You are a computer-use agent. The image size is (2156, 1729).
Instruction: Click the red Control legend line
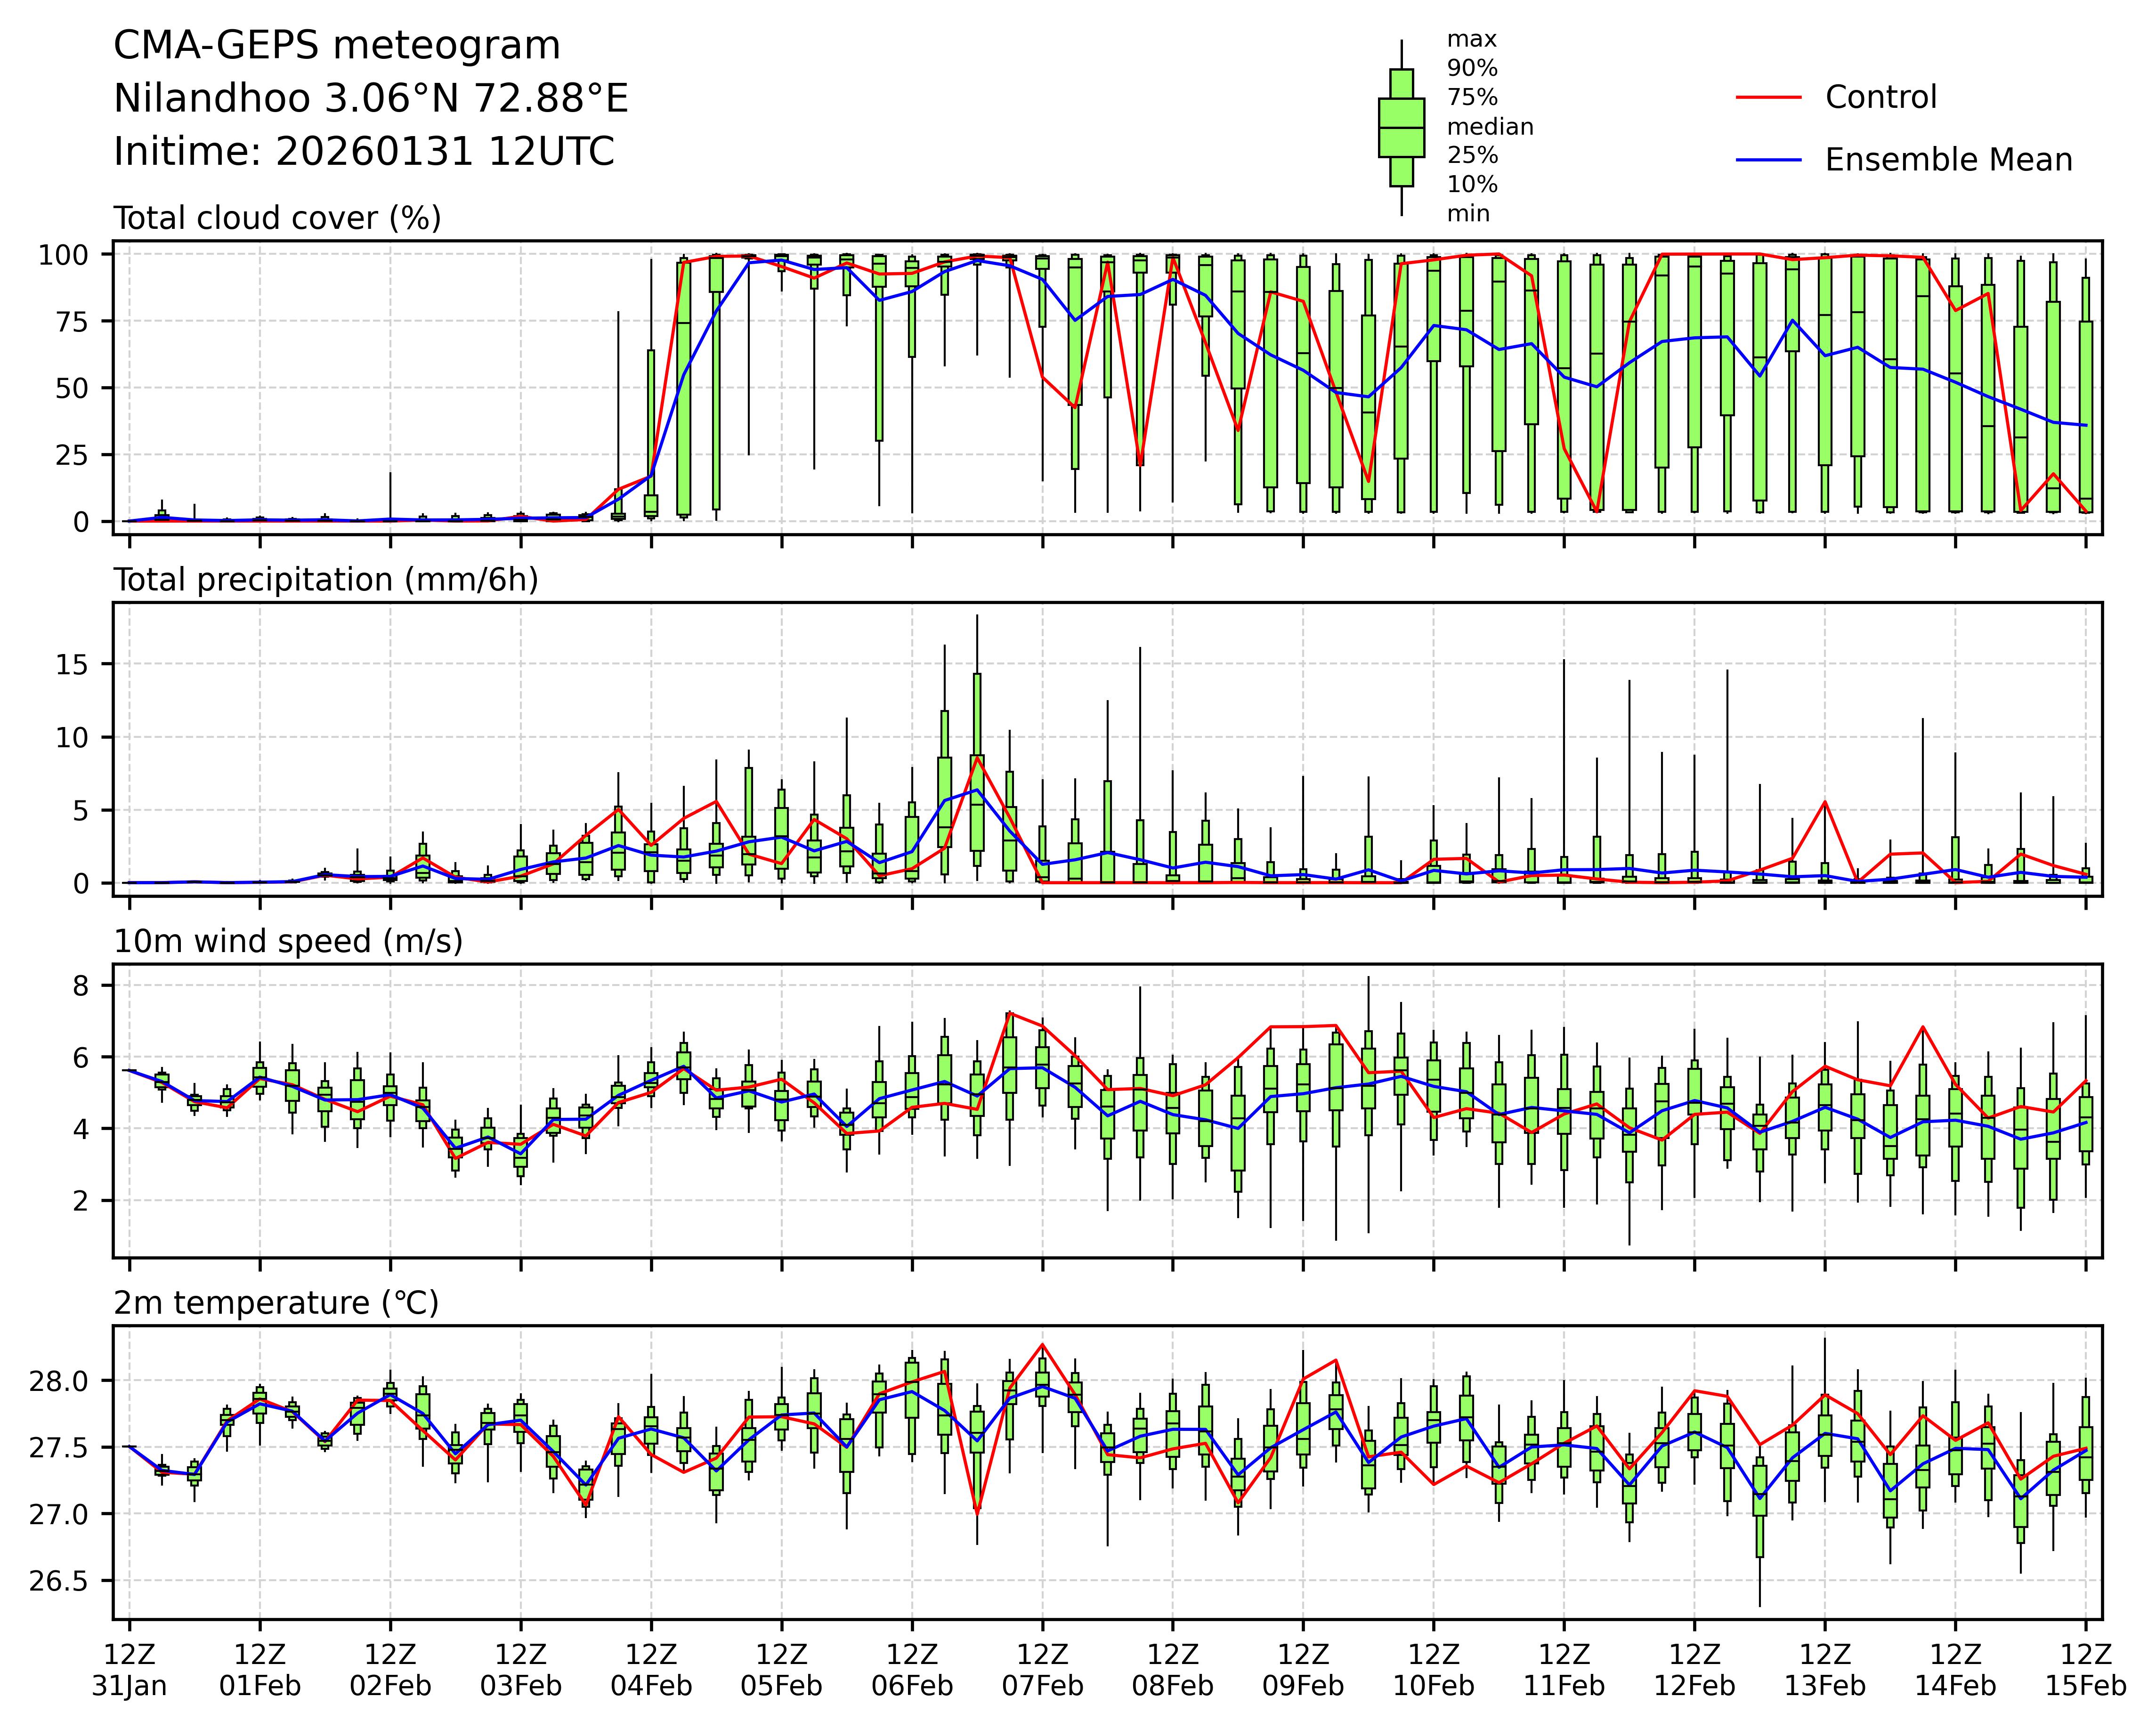1768,98
